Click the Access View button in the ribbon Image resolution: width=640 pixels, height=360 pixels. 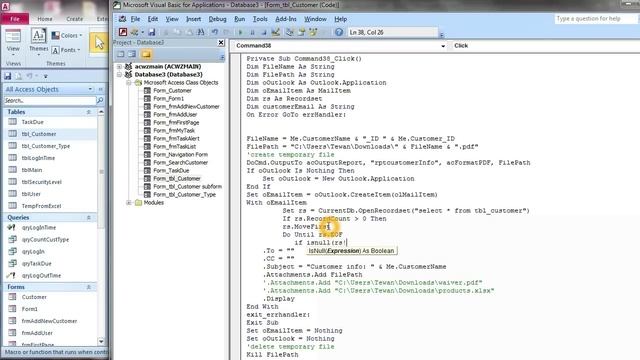[13, 41]
